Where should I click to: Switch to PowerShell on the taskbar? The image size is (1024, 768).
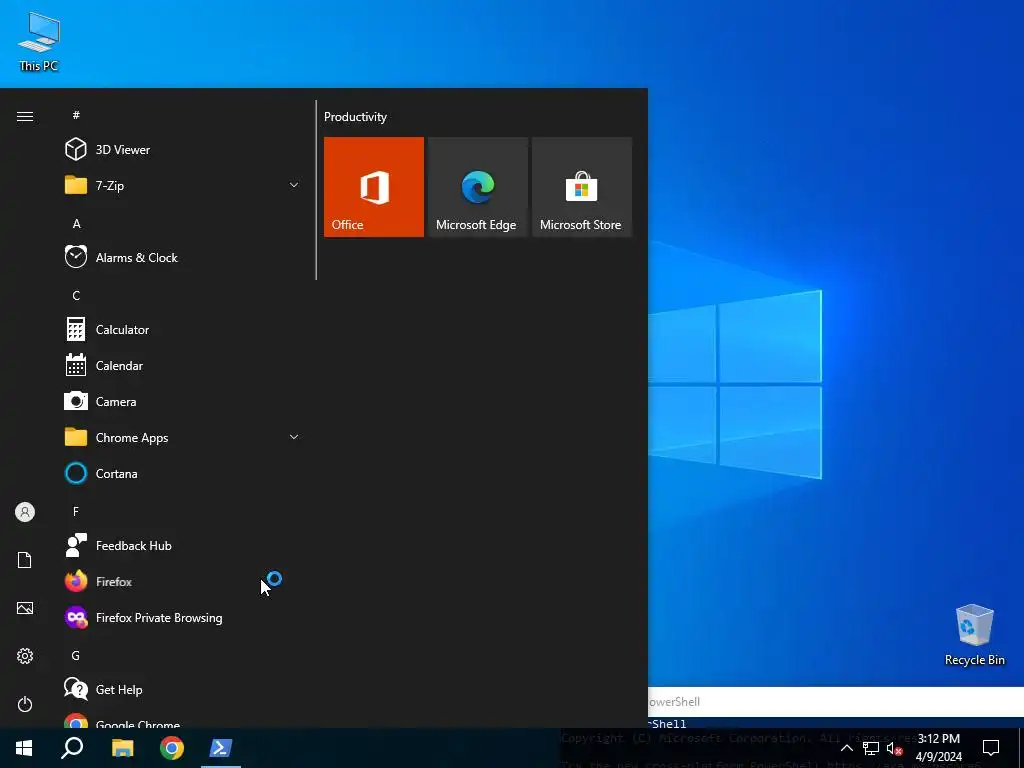[x=221, y=748]
